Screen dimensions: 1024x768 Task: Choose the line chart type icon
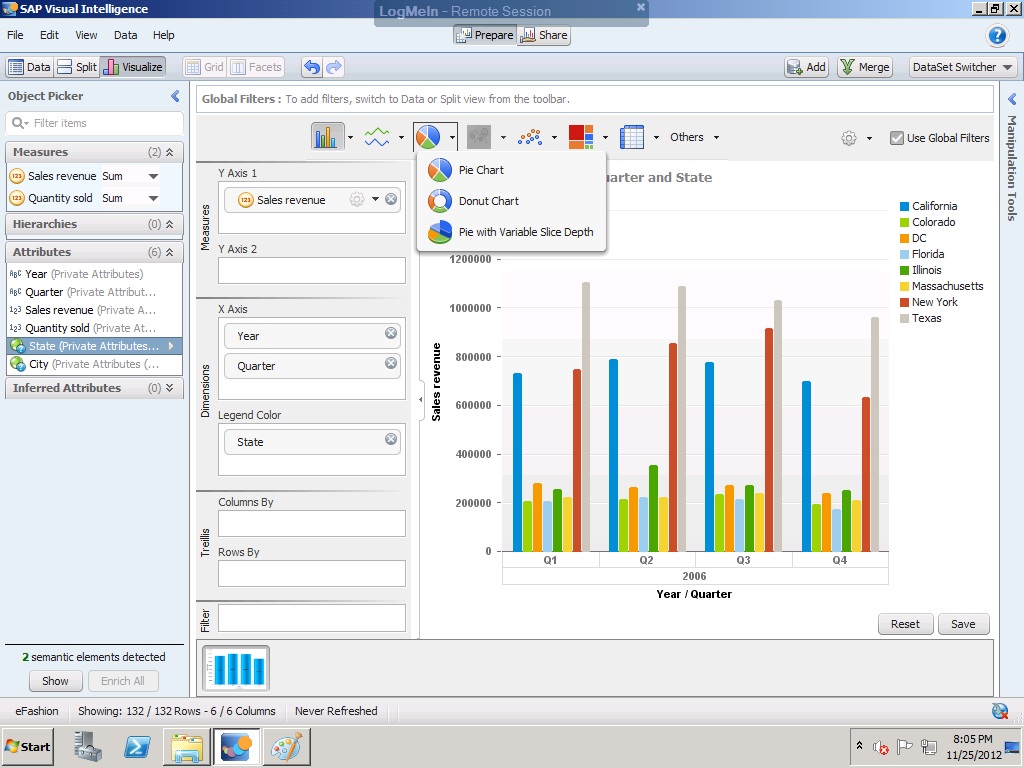(377, 137)
